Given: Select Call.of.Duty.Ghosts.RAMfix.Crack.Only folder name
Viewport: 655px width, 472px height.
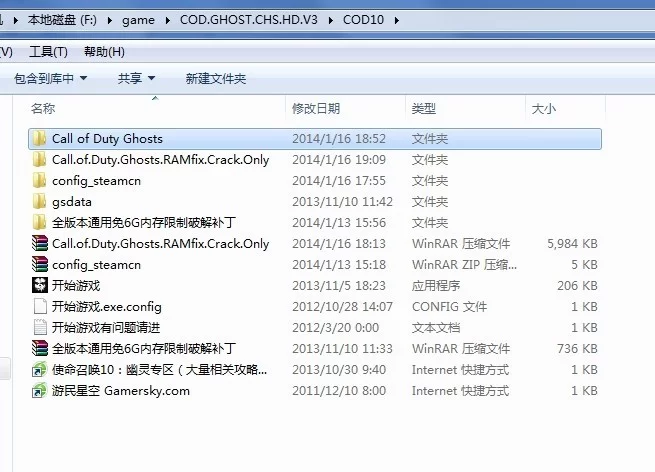Looking at the screenshot, I should [x=160, y=160].
